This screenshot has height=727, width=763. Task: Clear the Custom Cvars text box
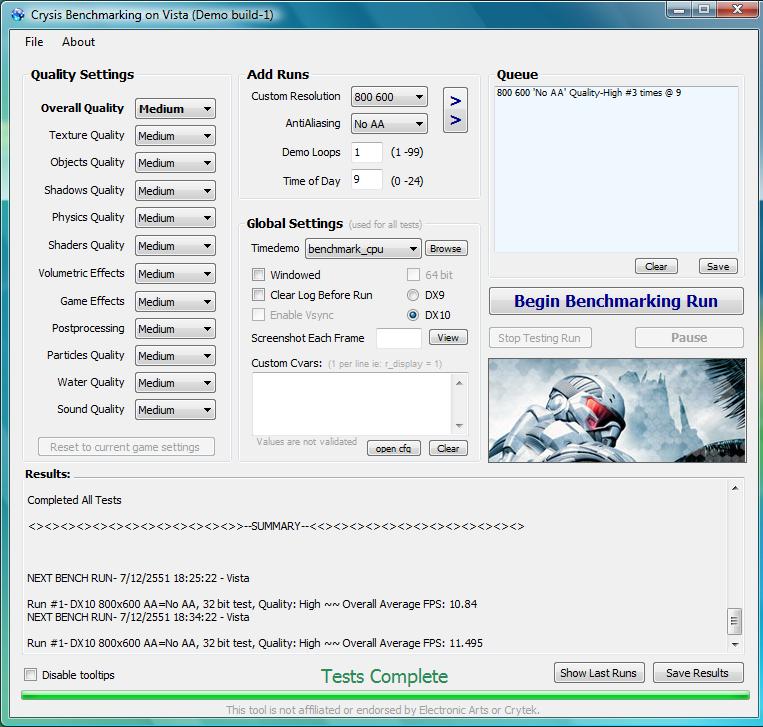coord(448,448)
